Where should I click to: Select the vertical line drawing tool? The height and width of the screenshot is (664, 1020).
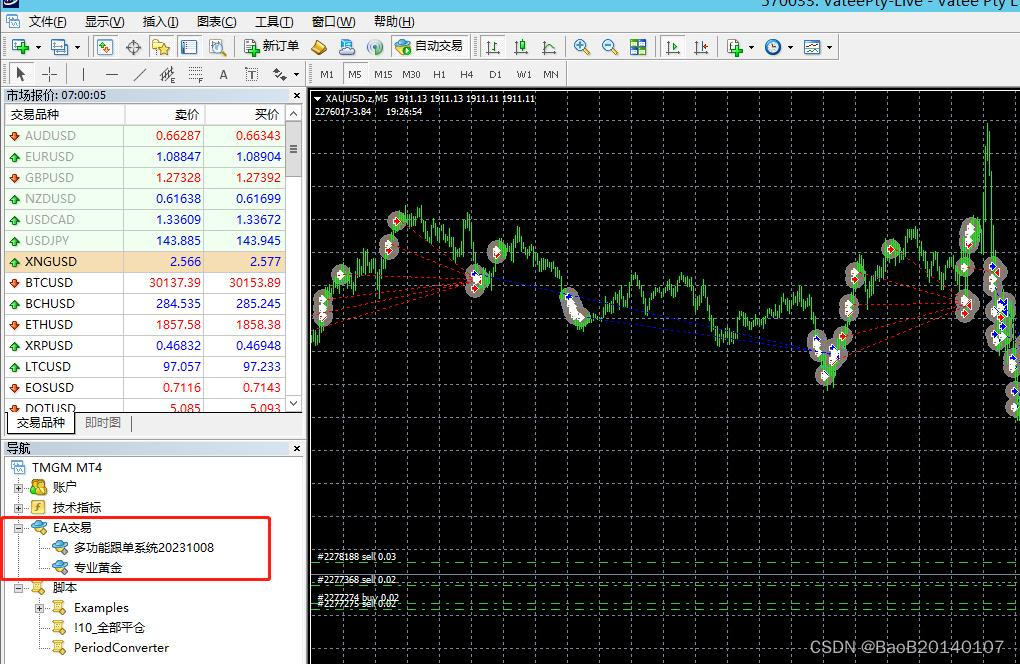coord(83,74)
